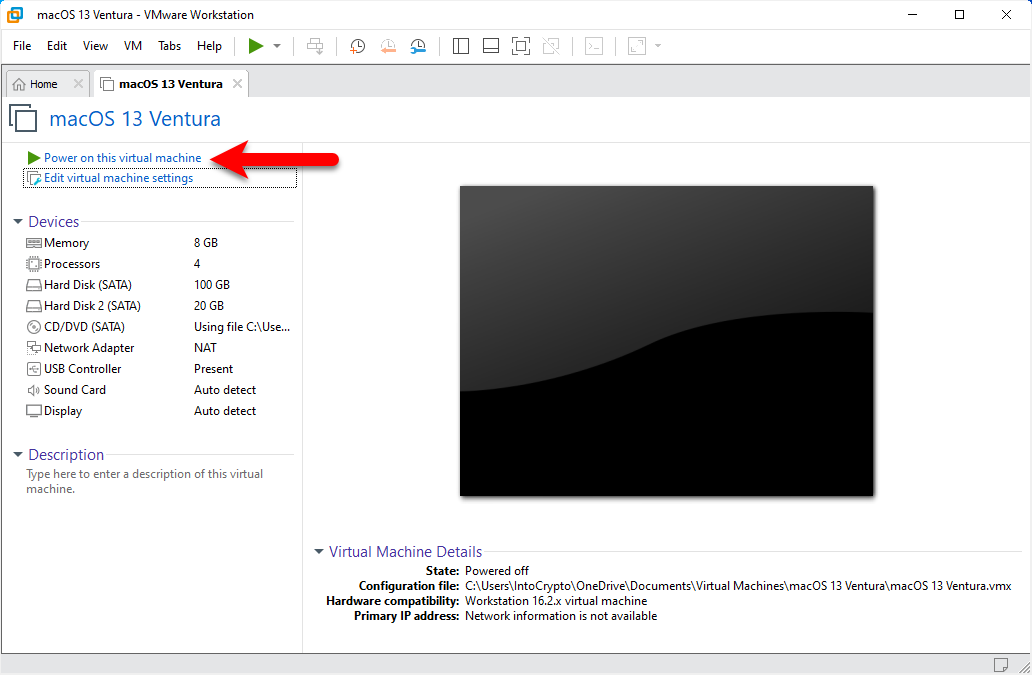Screen dimensions: 1032x675
Task: Select the Display device icon
Action: pos(34,411)
